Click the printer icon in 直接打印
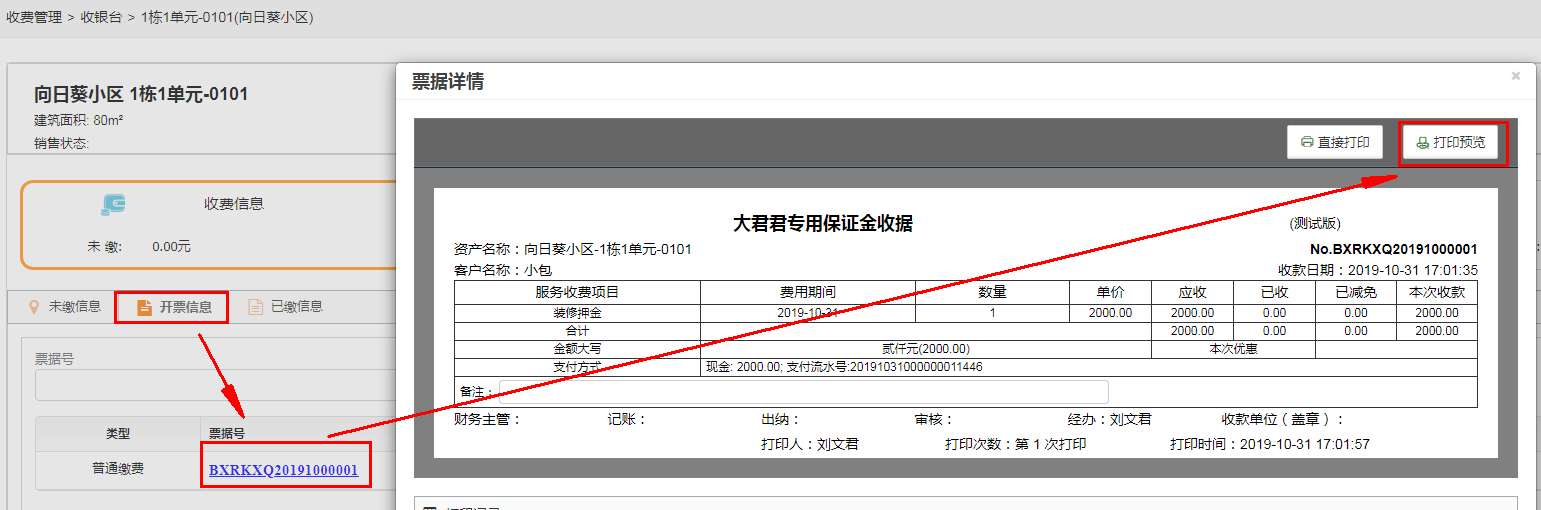This screenshot has width=1541, height=510. click(x=1306, y=142)
